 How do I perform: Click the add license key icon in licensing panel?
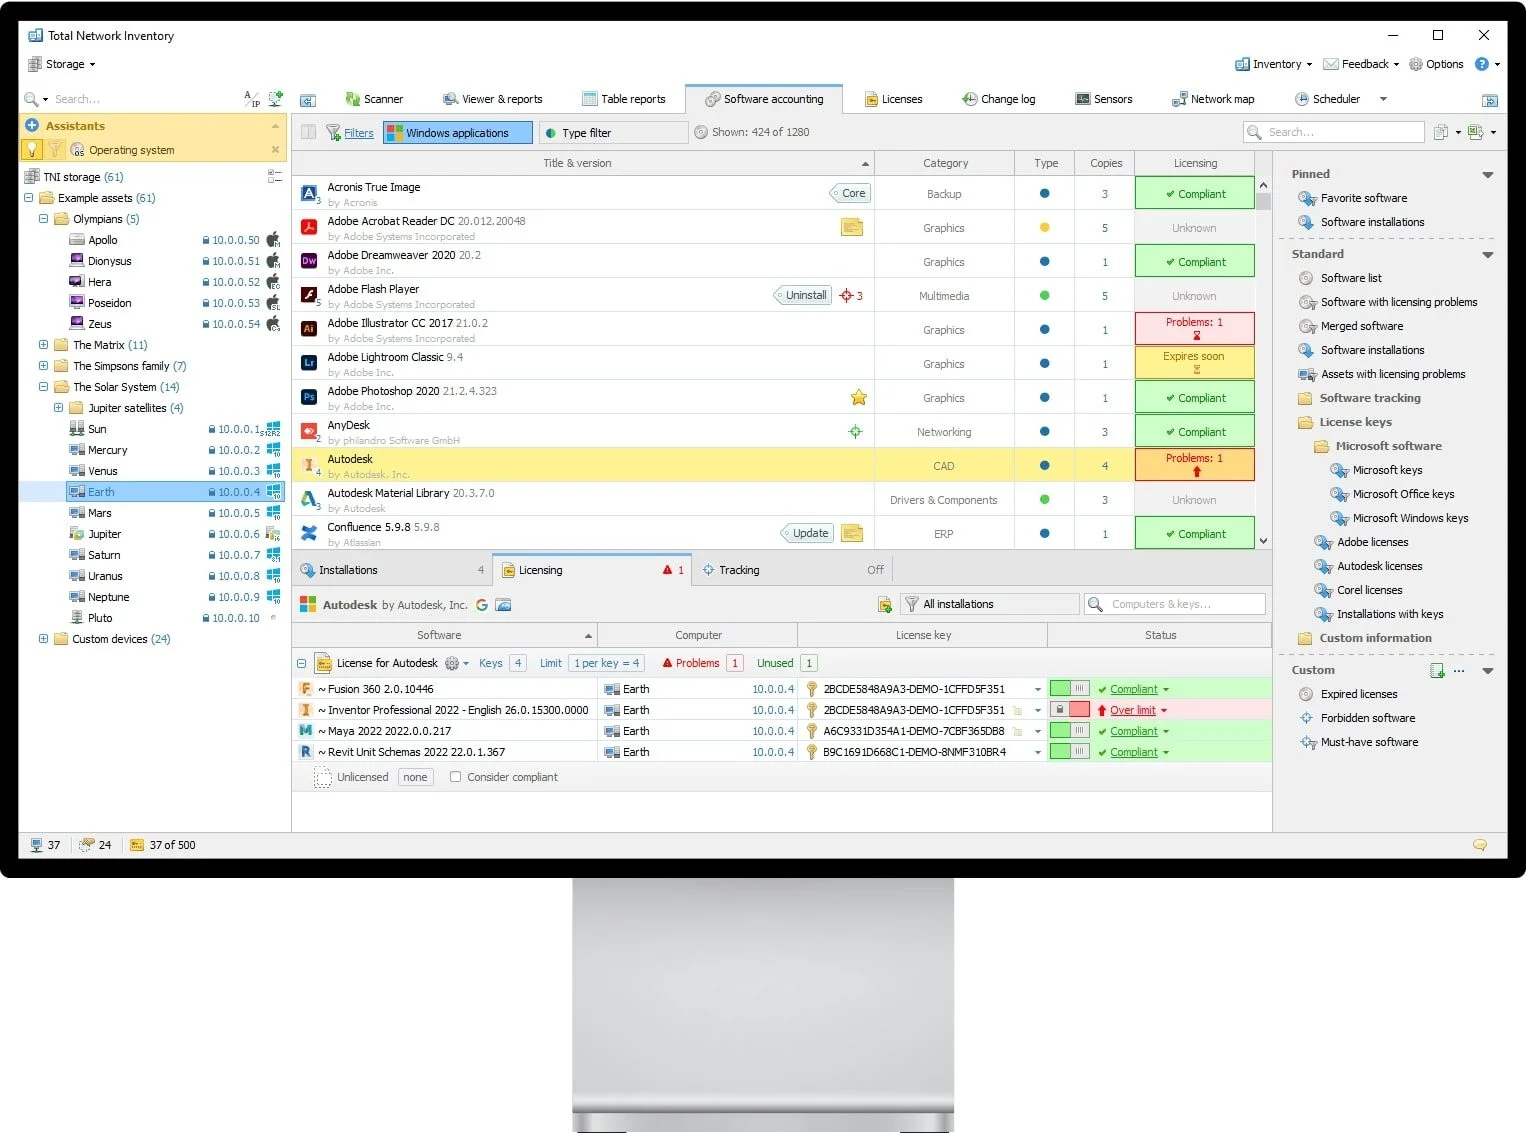pyautogui.click(x=884, y=604)
